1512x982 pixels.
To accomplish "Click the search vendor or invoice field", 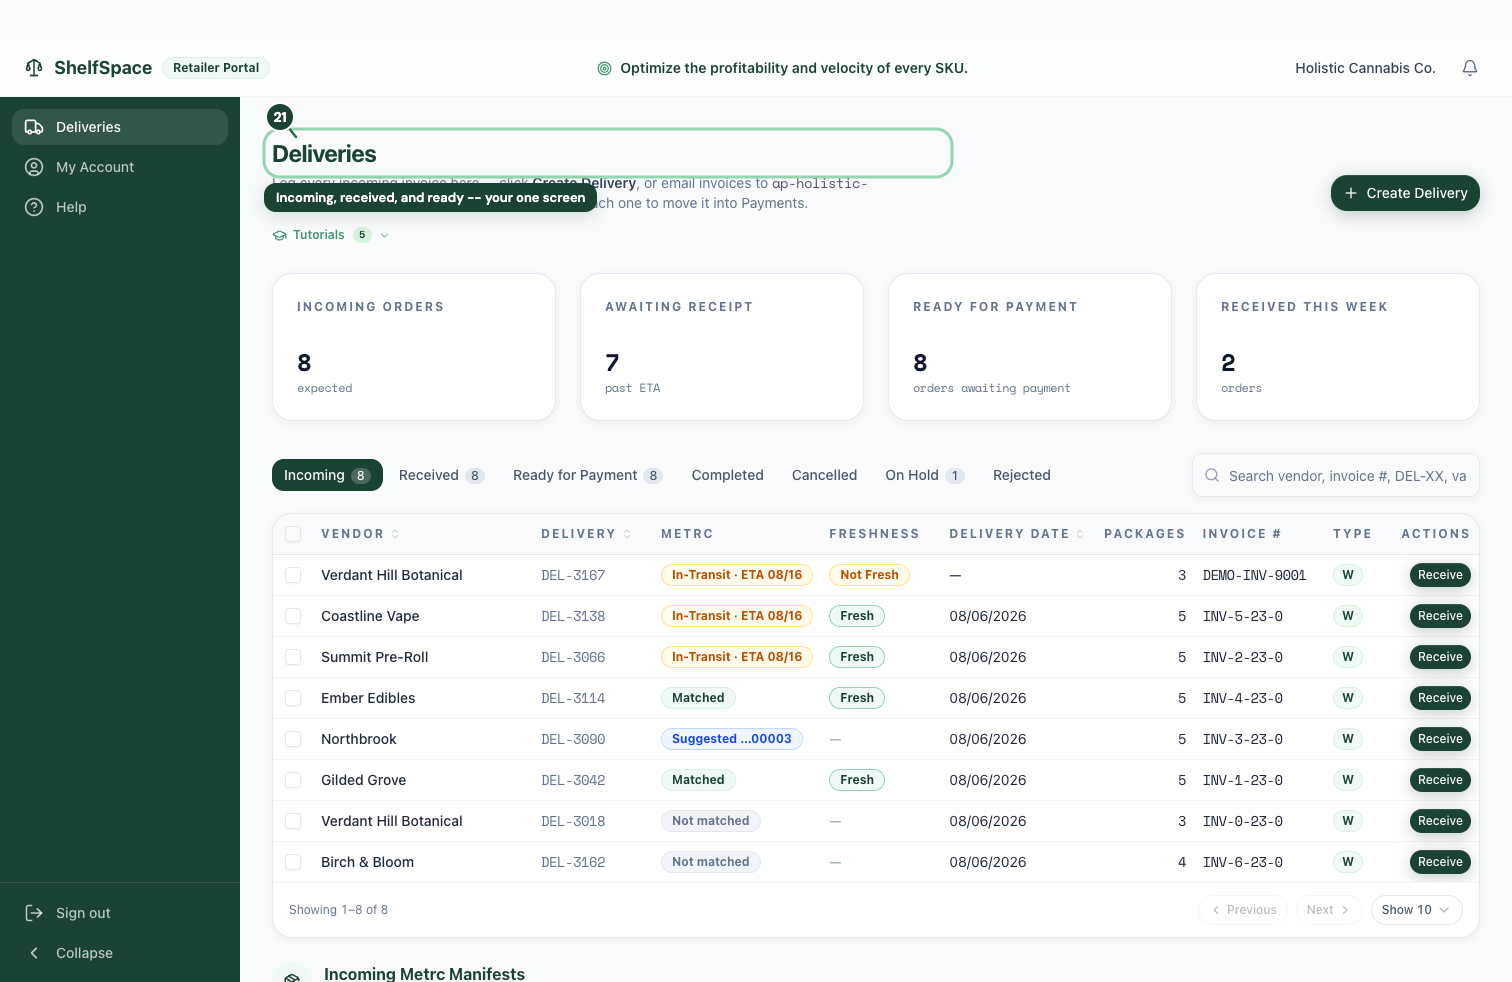I will (x=1335, y=476).
